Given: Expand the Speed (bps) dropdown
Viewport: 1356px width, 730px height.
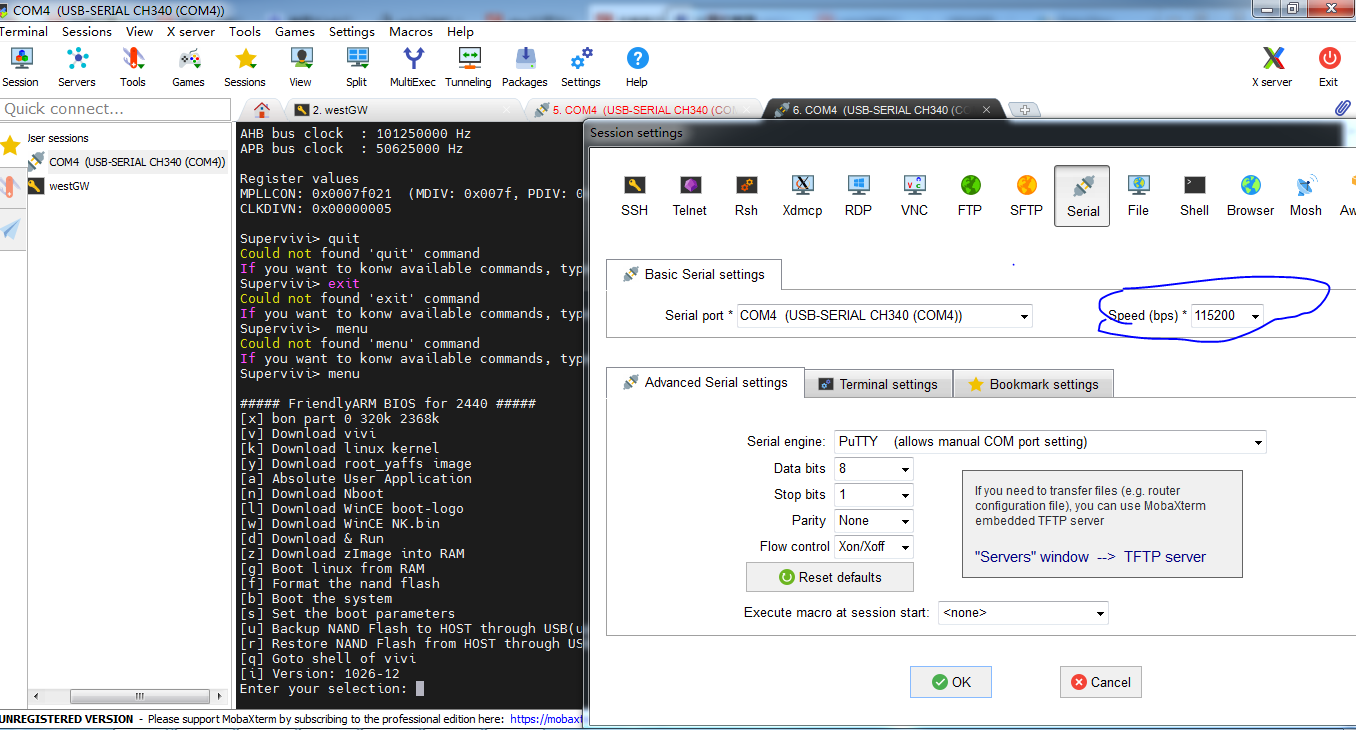Looking at the screenshot, I should coord(1253,315).
